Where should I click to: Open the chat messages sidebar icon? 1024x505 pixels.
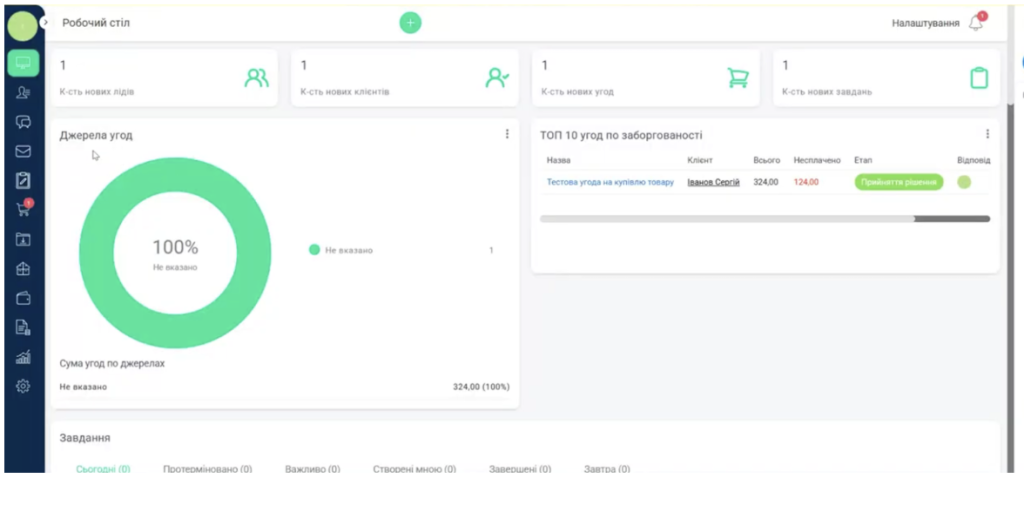(x=23, y=122)
